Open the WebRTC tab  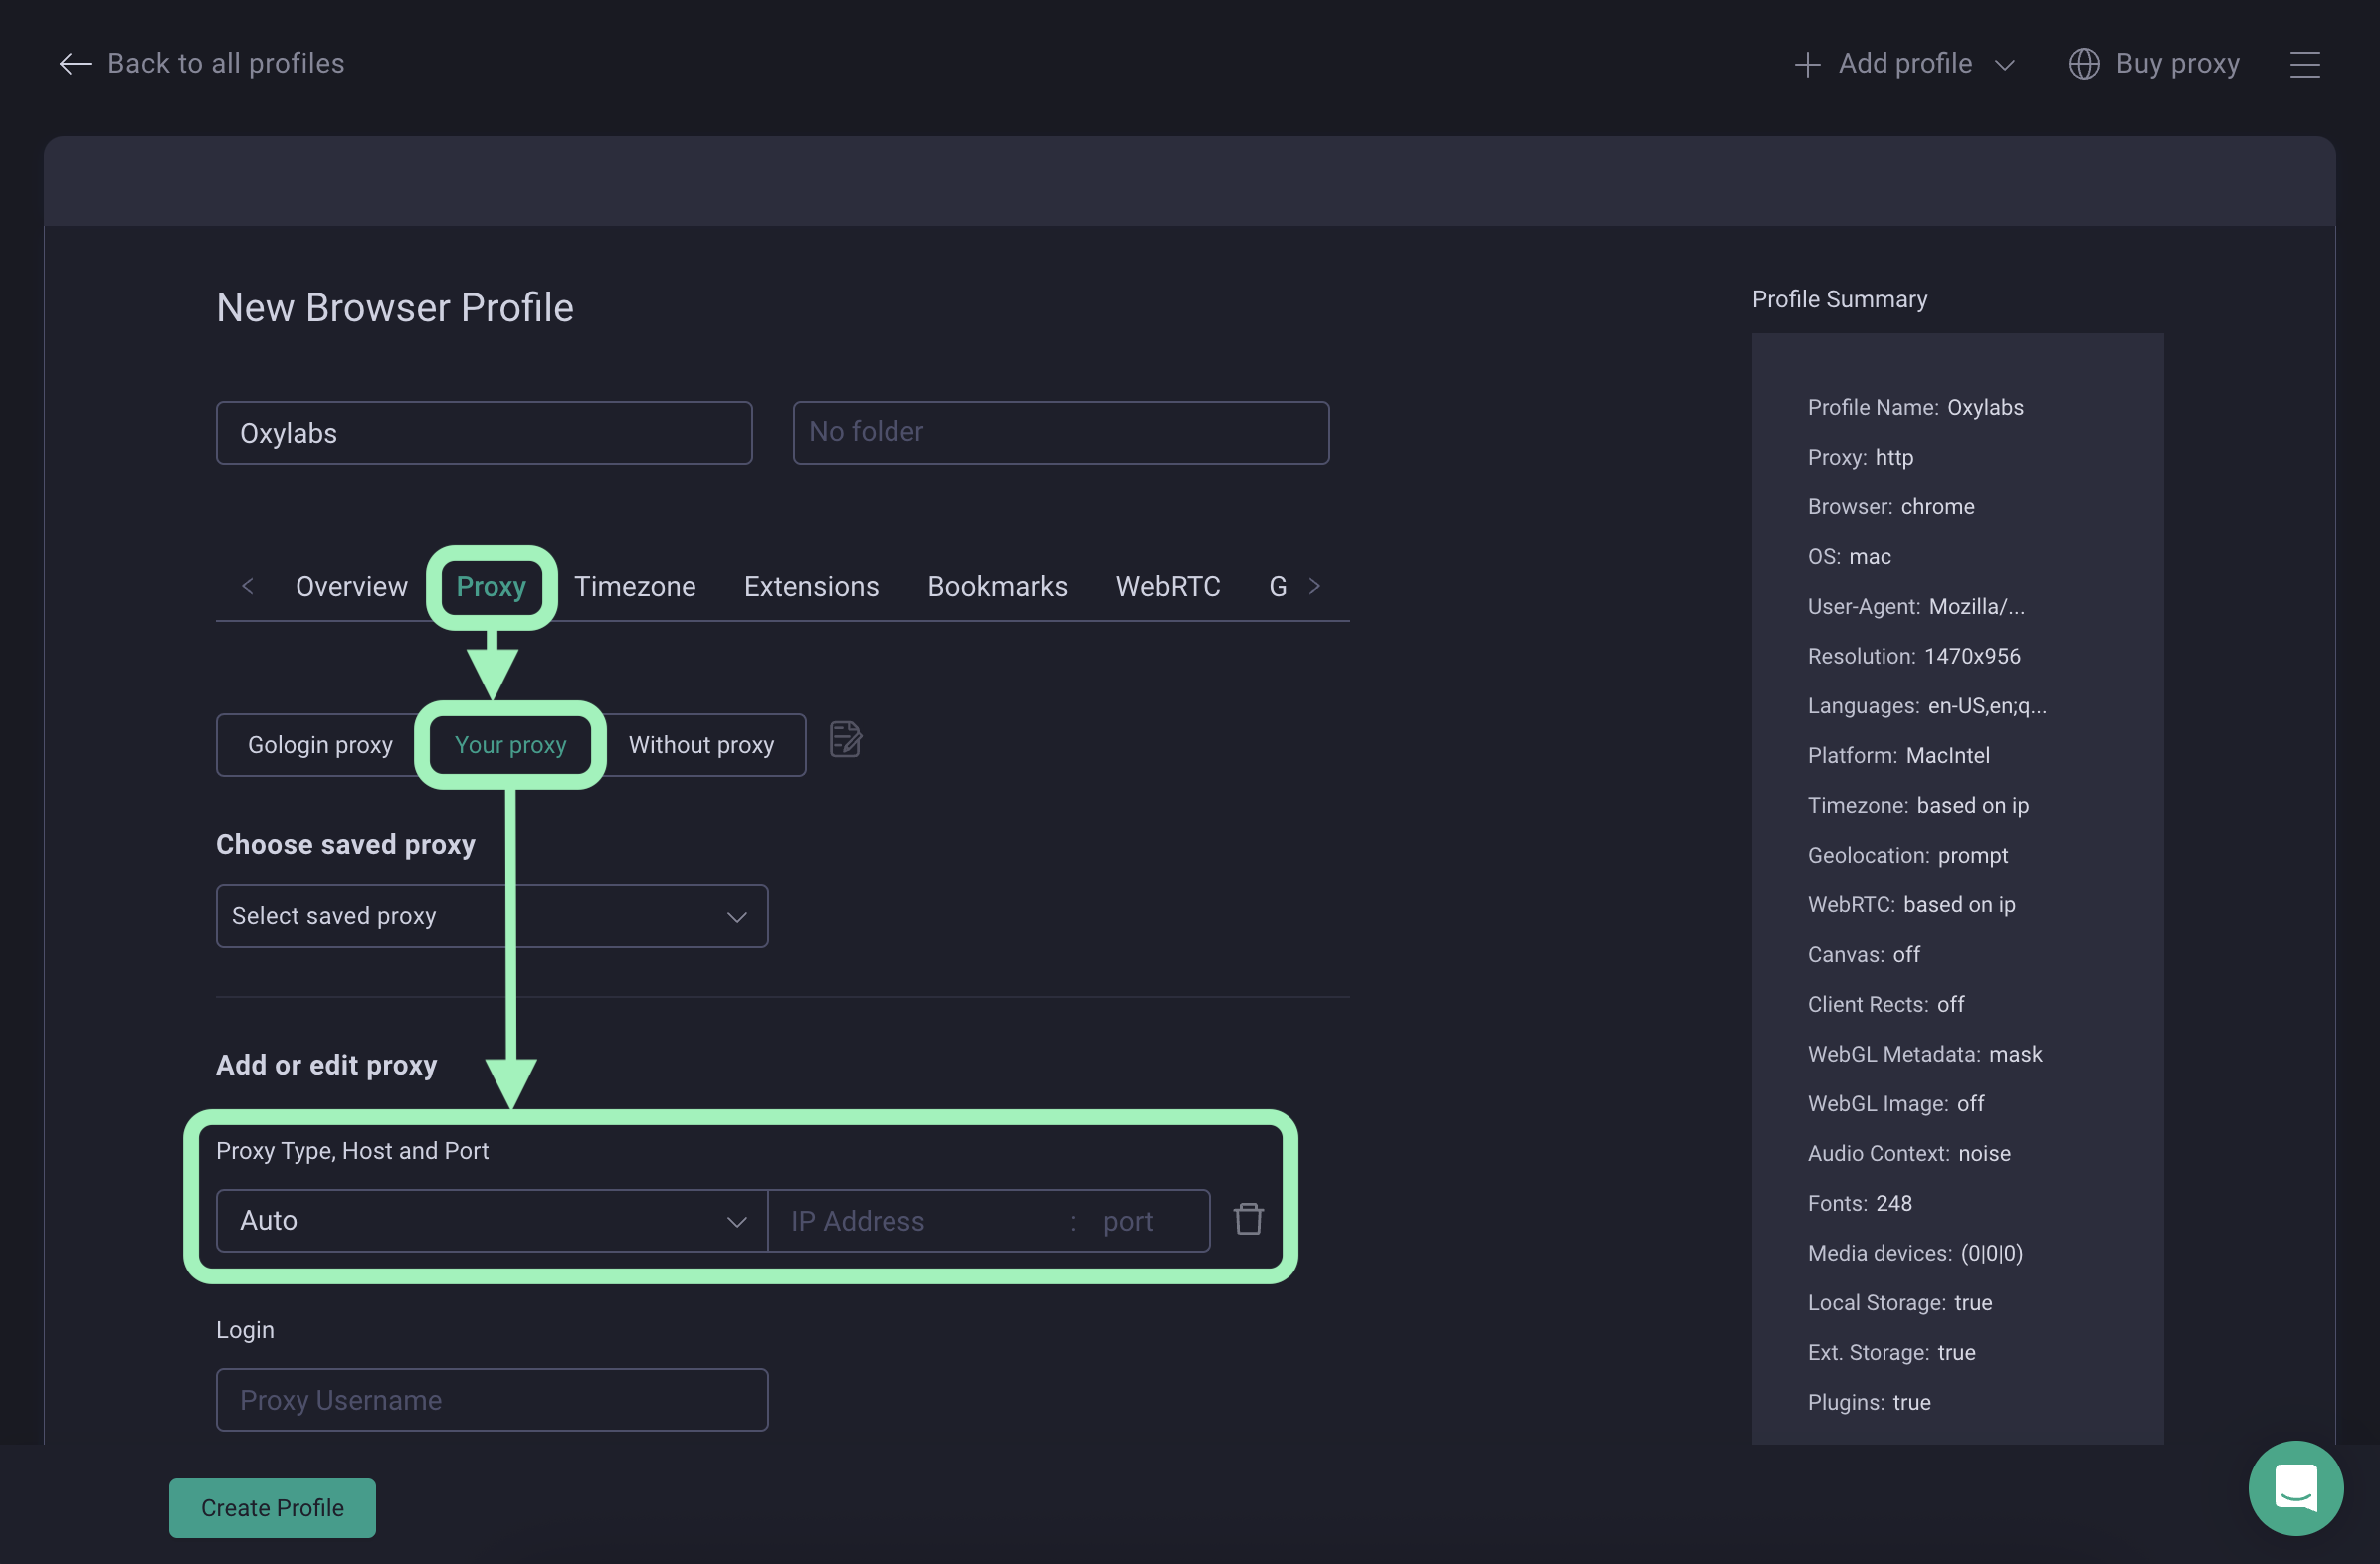[1167, 586]
